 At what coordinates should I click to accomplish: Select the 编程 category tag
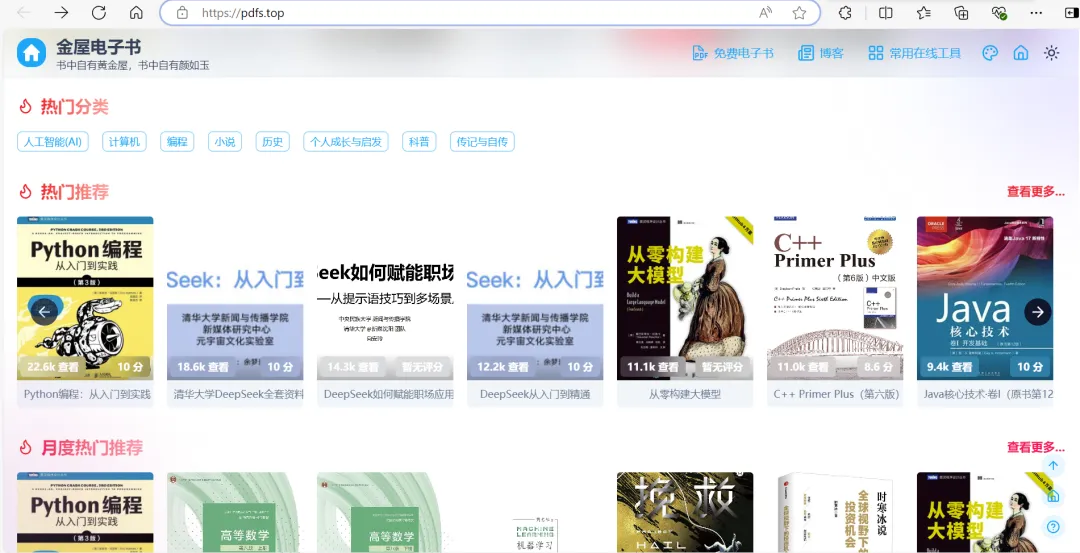(x=177, y=142)
